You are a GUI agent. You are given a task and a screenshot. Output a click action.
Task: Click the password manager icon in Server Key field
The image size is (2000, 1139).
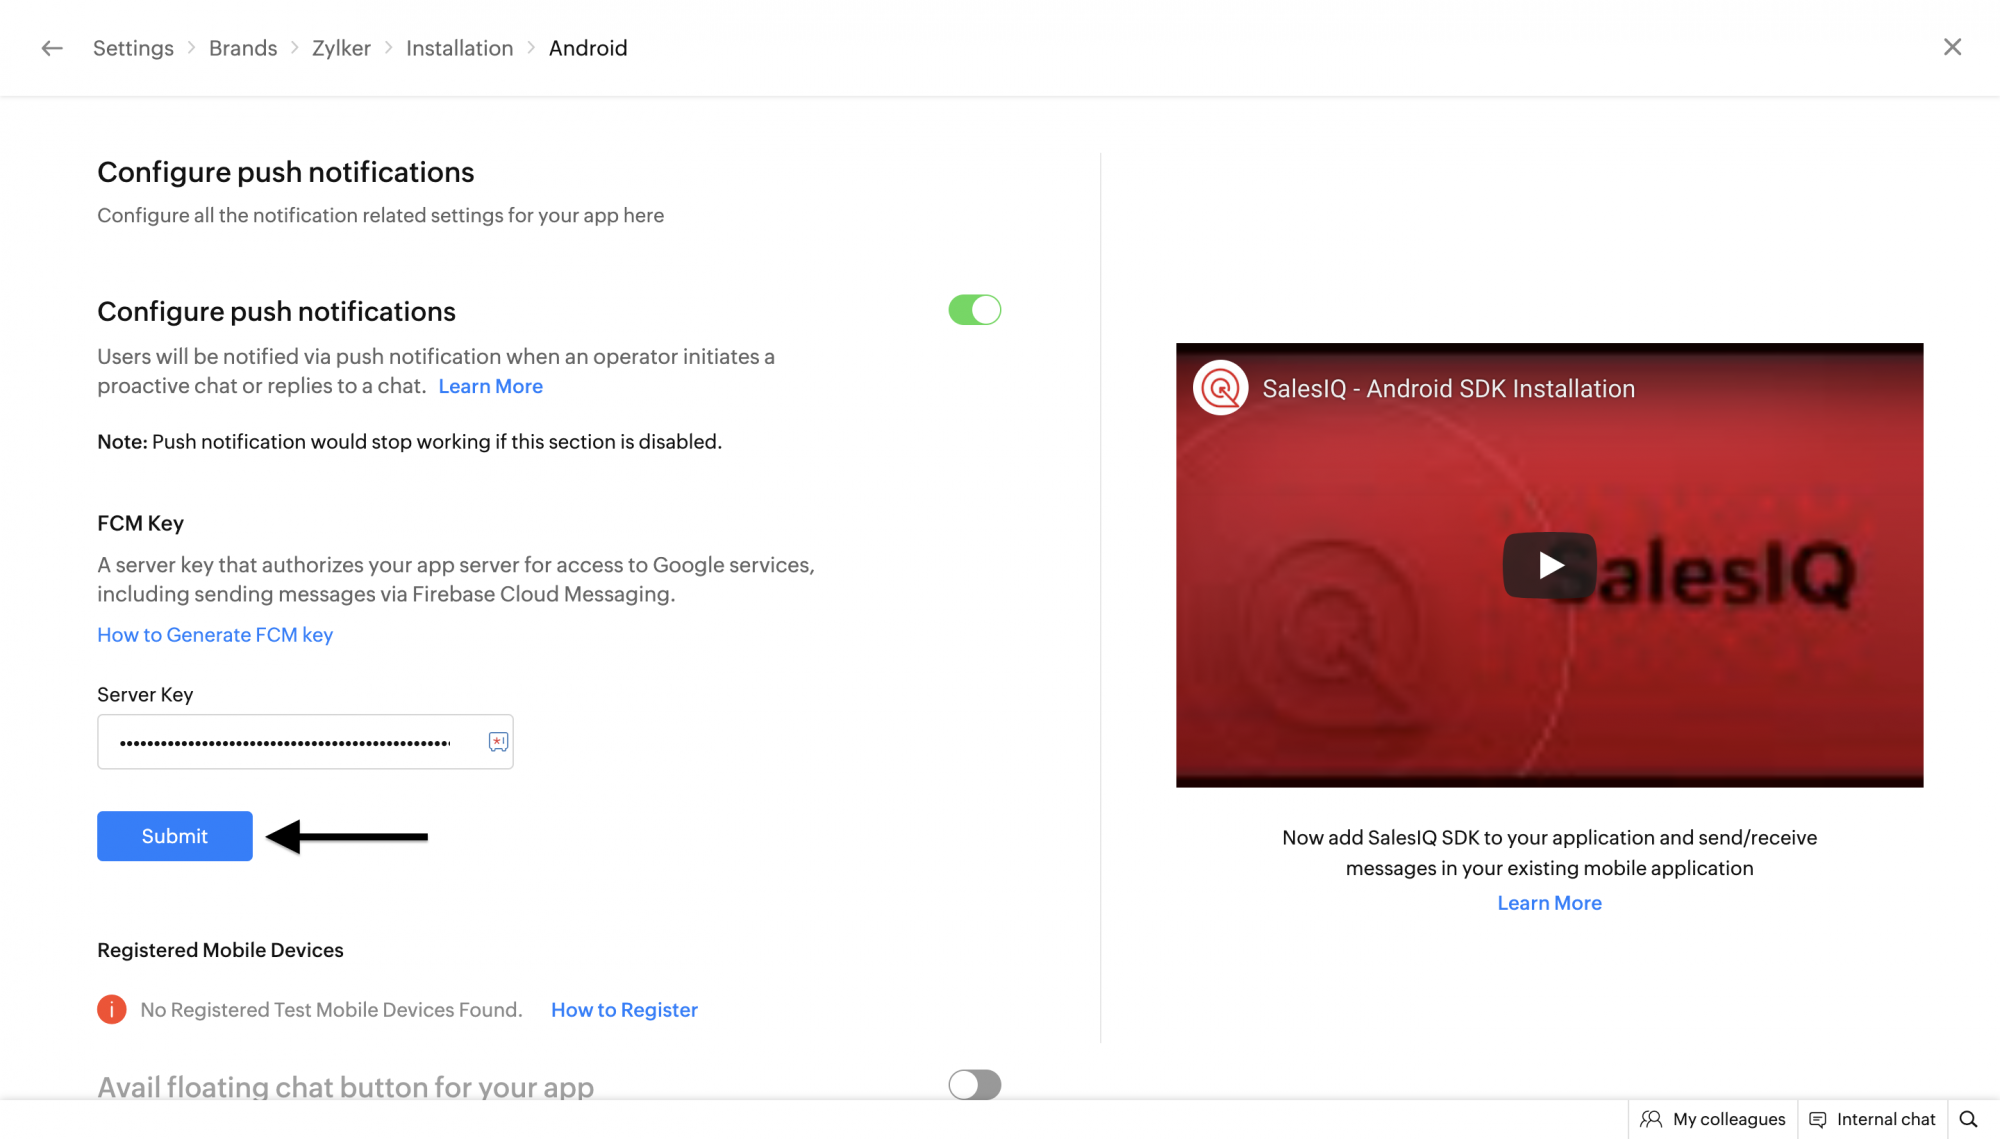pyautogui.click(x=498, y=742)
